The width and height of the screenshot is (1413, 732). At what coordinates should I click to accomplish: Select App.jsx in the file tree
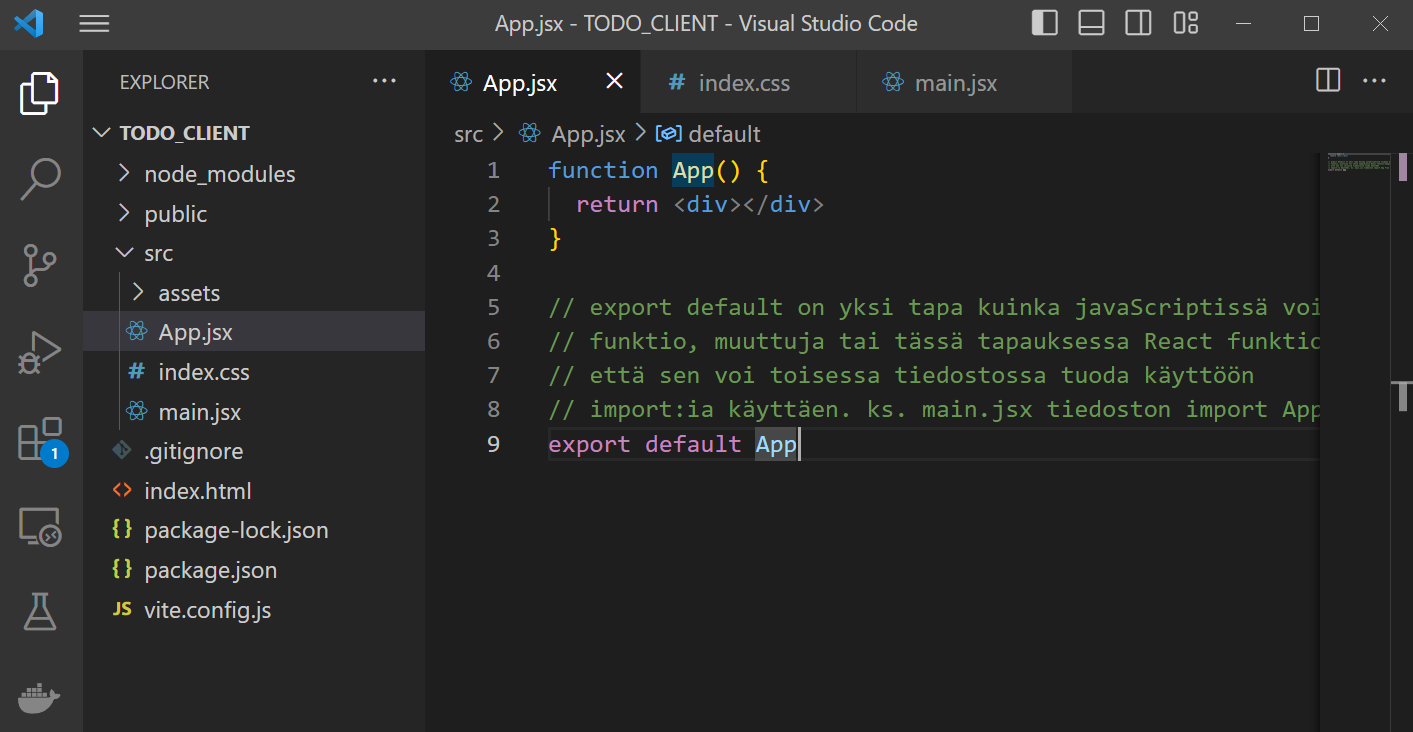(254, 332)
